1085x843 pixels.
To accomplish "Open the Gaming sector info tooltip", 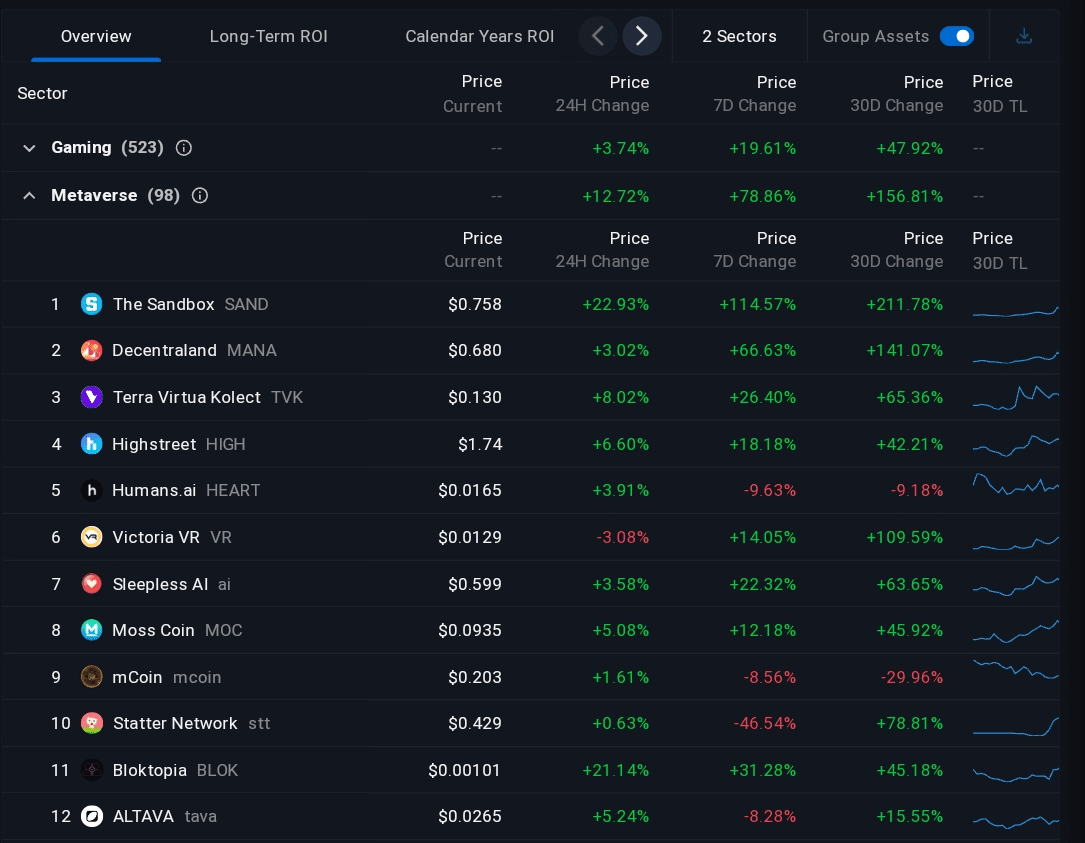I will (184, 147).
